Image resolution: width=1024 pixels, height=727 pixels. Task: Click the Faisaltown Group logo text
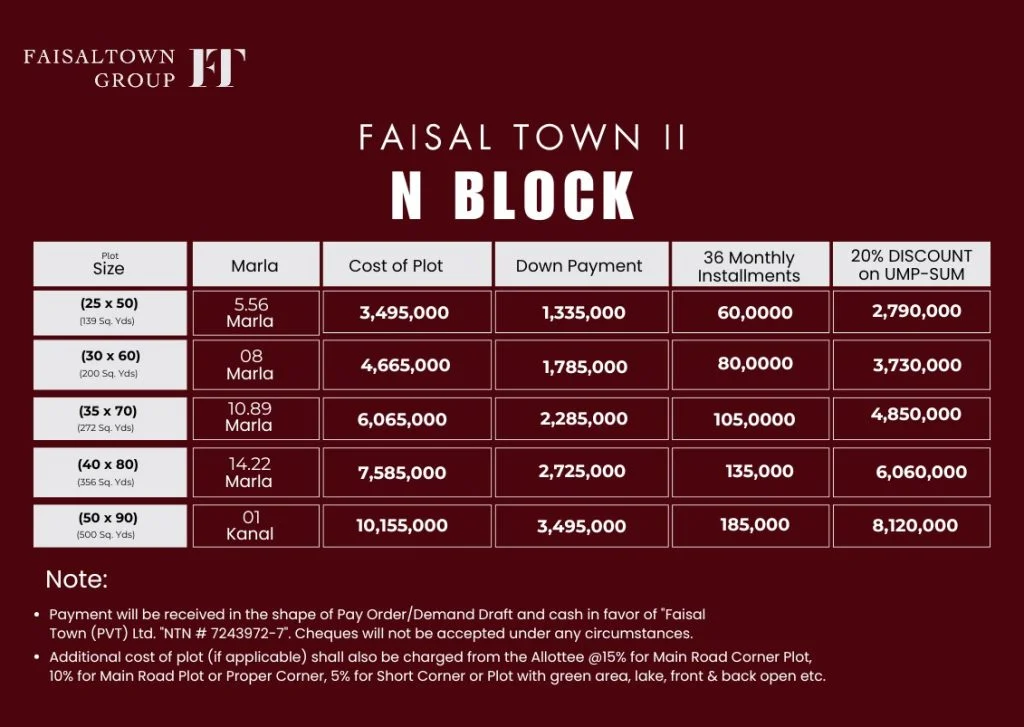pos(99,68)
